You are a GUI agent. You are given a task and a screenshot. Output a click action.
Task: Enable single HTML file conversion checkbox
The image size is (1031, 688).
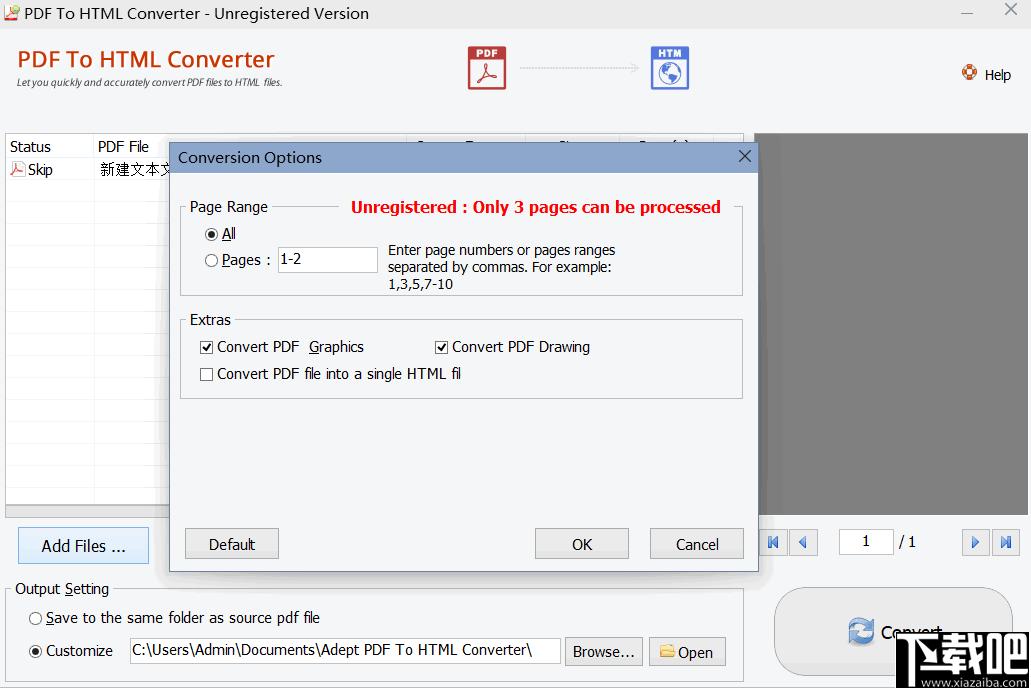pos(206,374)
